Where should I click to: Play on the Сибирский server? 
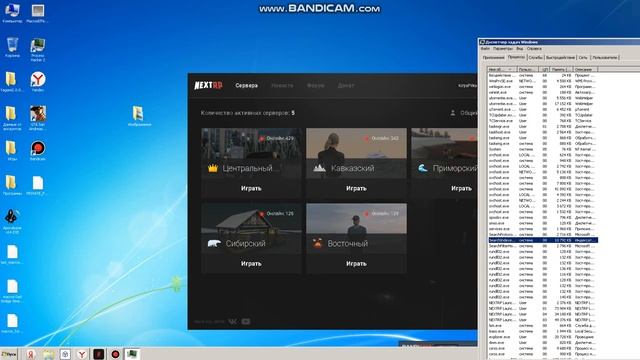(251, 264)
